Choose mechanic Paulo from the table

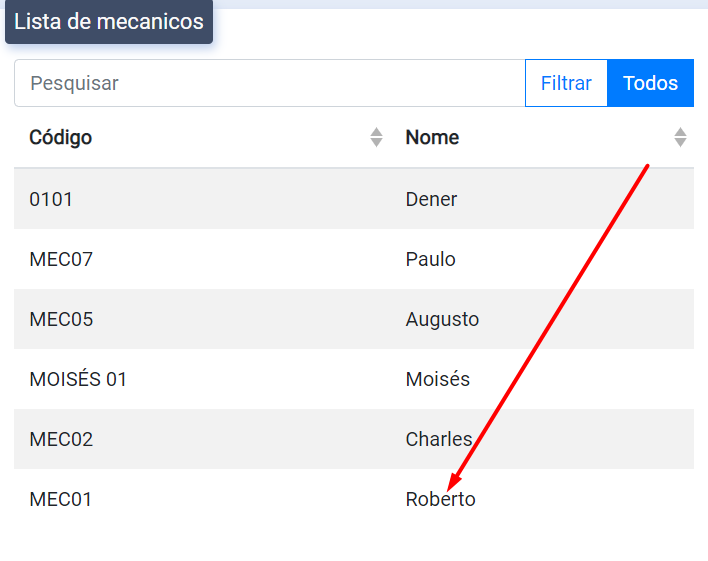coord(430,259)
